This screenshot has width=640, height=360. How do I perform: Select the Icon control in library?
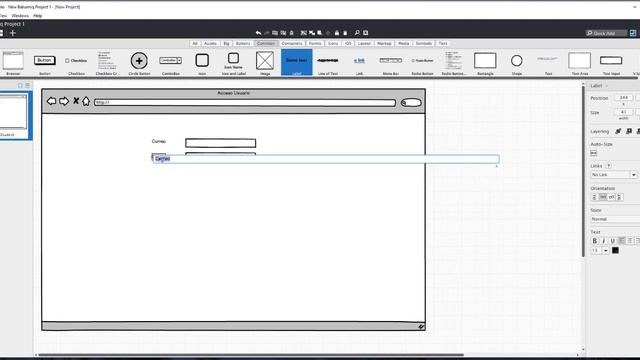tap(202, 63)
